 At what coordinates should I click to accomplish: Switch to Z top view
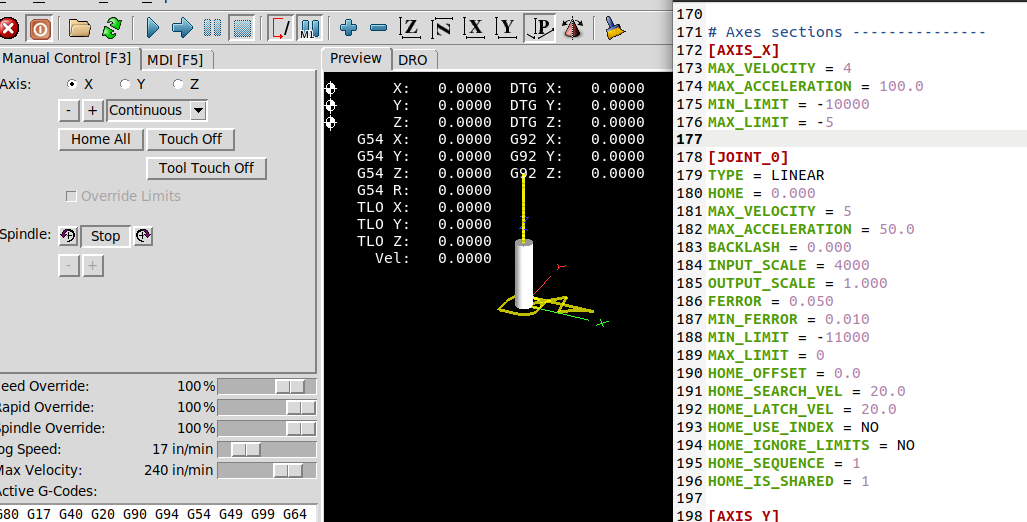410,28
